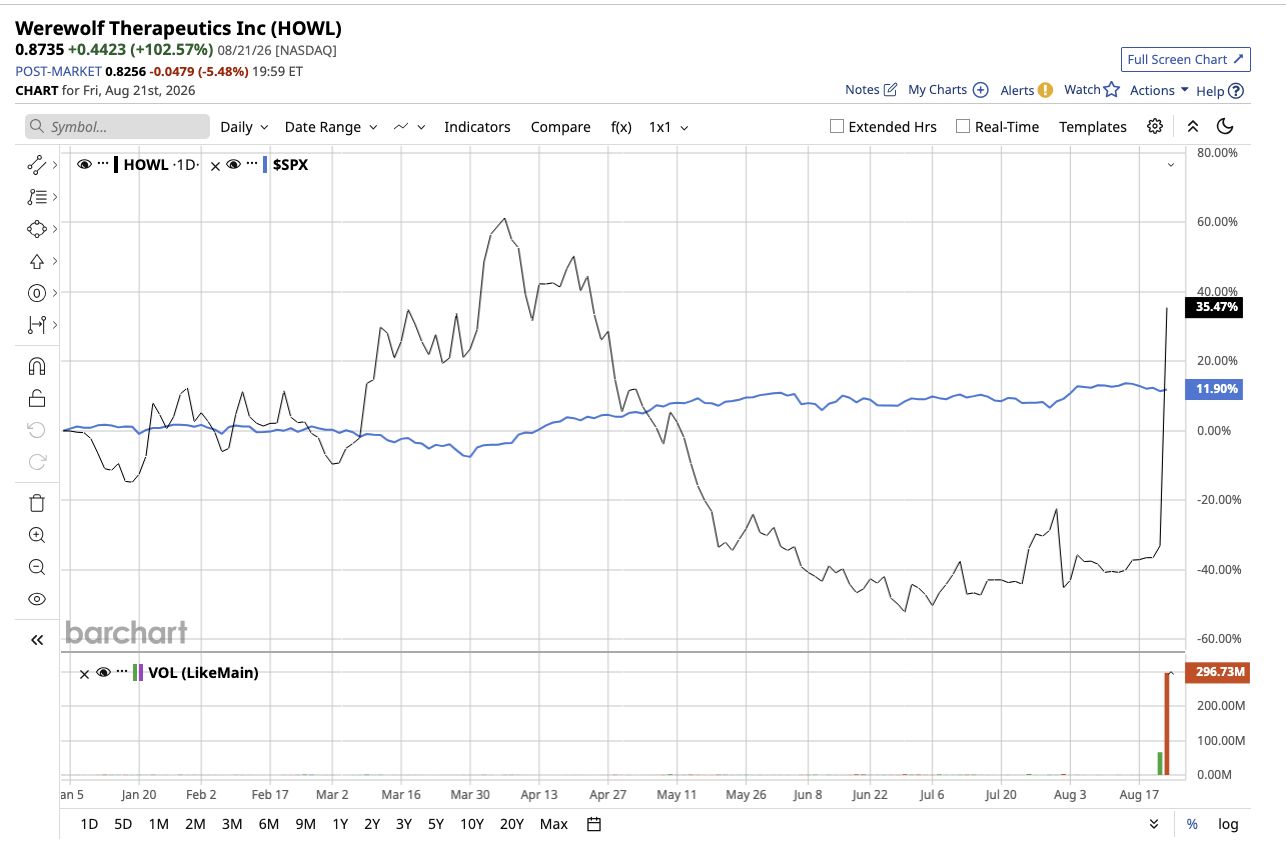Collapse the drawing tools sidebar
Image resolution: width=1286 pixels, height=854 pixels.
[37, 640]
